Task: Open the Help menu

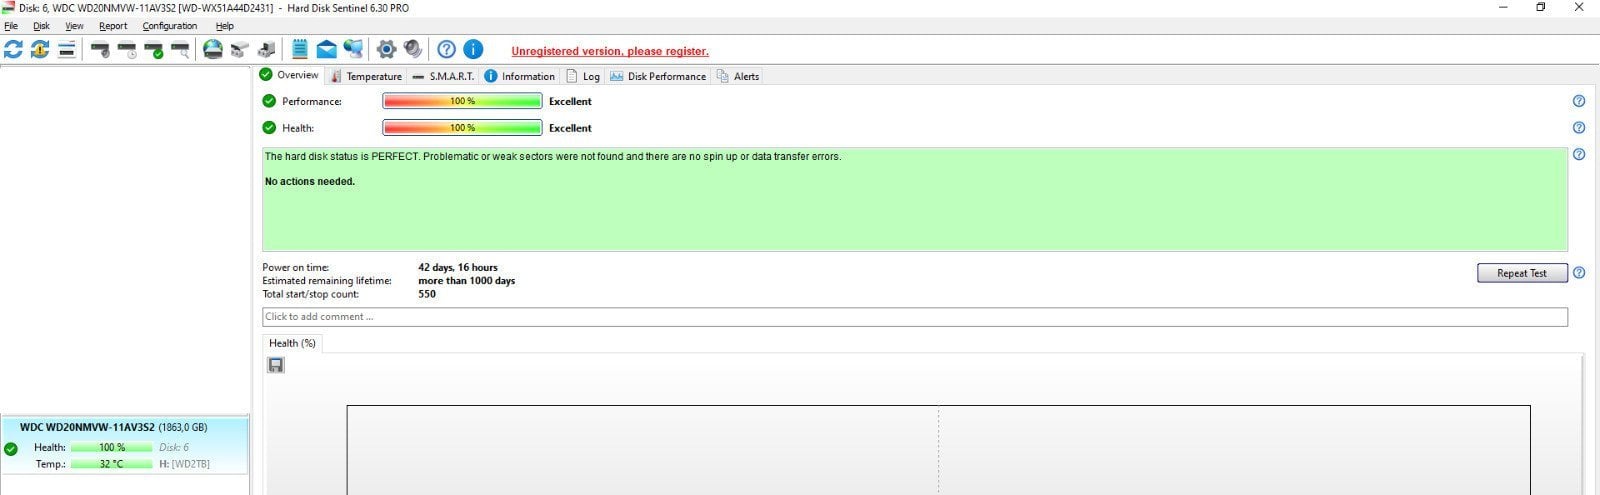Action: click(225, 26)
